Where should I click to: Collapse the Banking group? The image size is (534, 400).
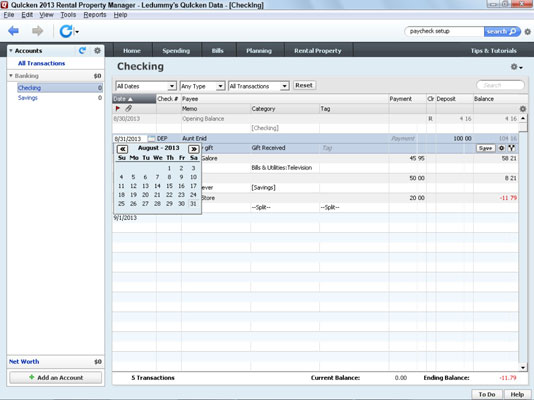click(11, 76)
